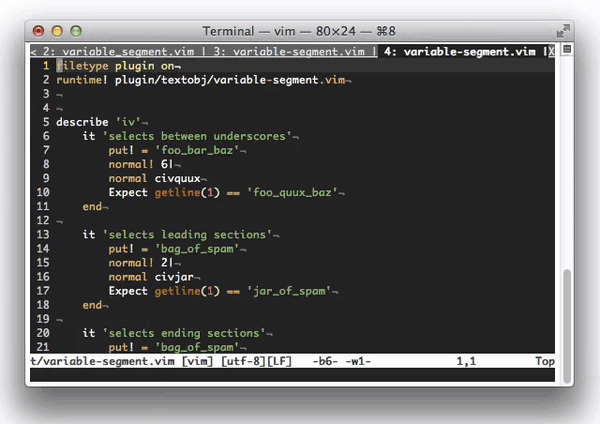Switch to vim tab 2: variable_segment.vim
Viewport: 600px width, 424px height.
(x=118, y=51)
